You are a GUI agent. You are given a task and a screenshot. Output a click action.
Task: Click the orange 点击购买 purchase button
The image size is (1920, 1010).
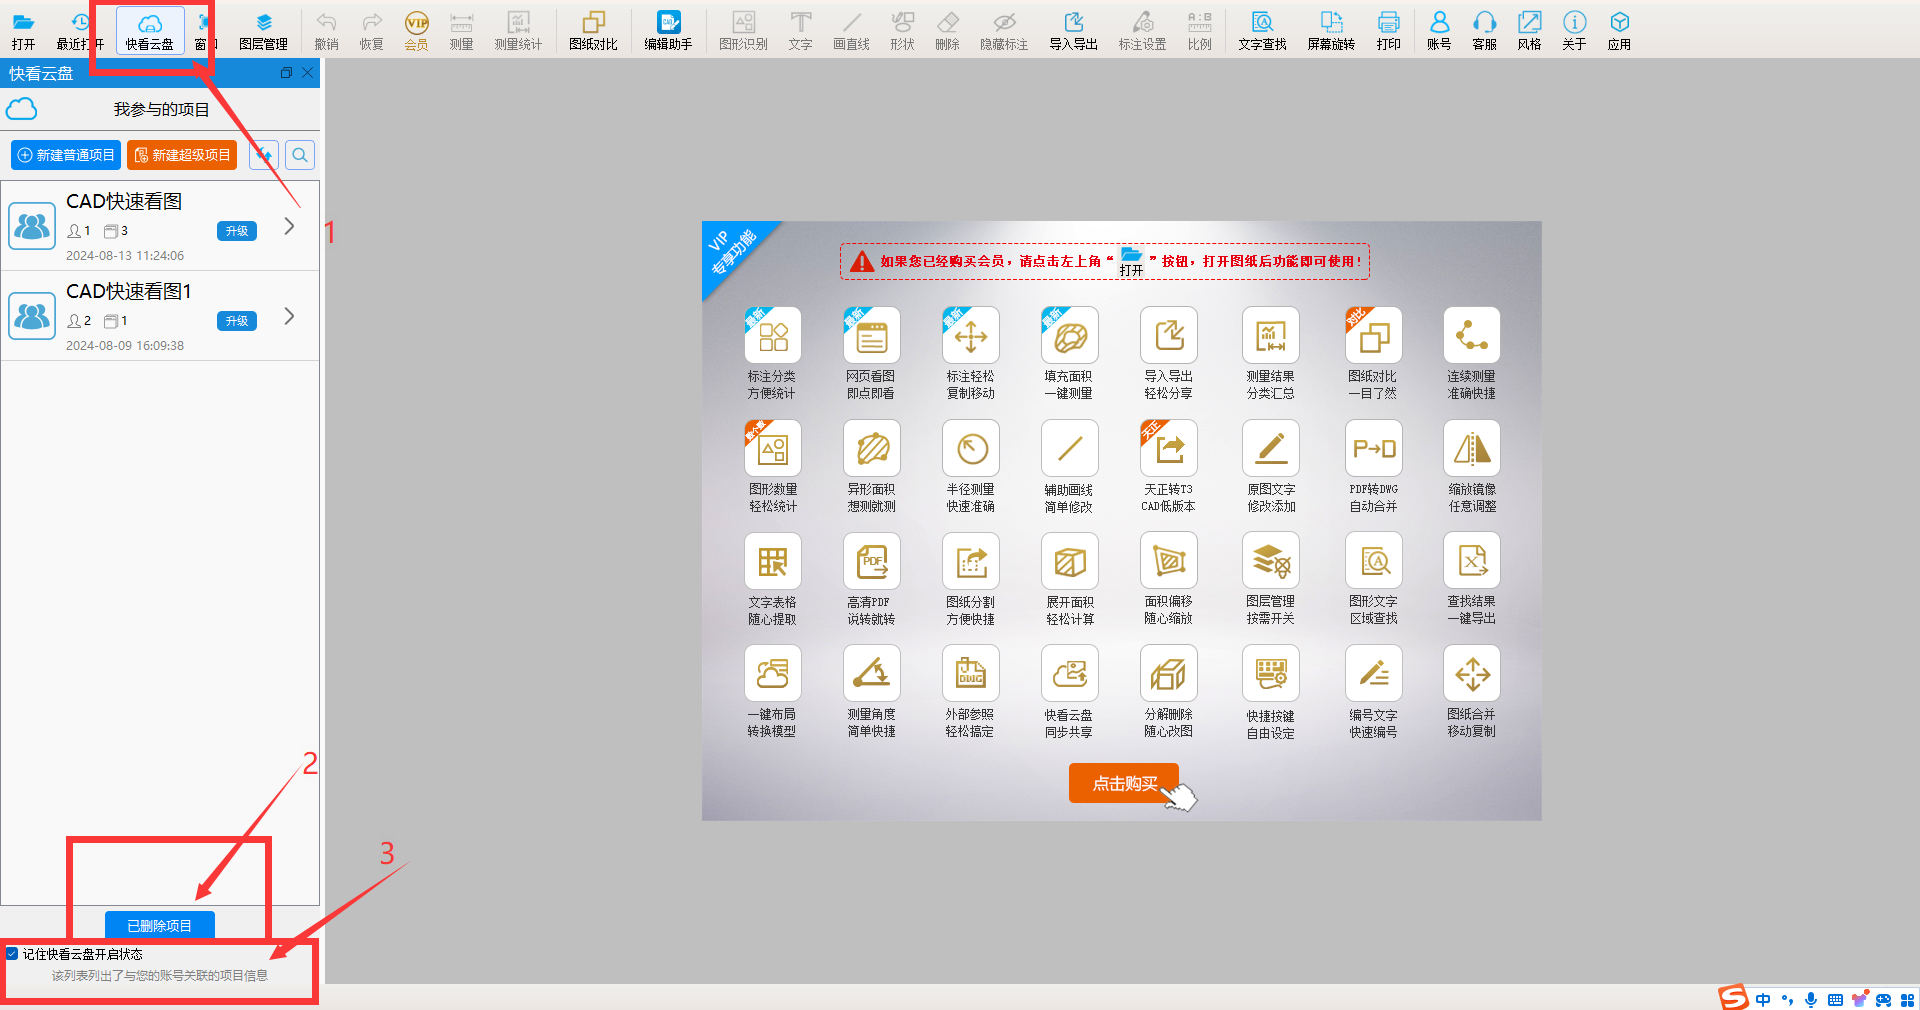click(x=1124, y=783)
